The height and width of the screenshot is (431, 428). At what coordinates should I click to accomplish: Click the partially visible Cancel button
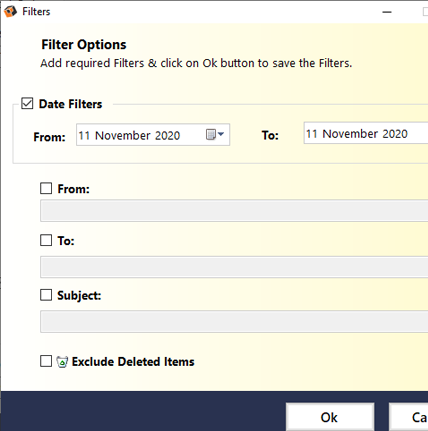tap(409, 417)
